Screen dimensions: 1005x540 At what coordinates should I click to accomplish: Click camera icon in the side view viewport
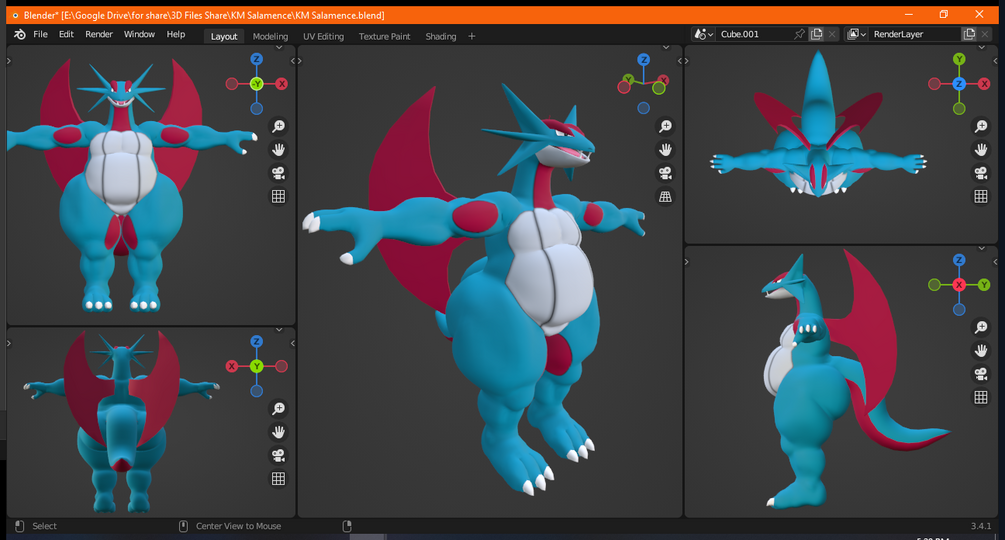click(x=981, y=374)
